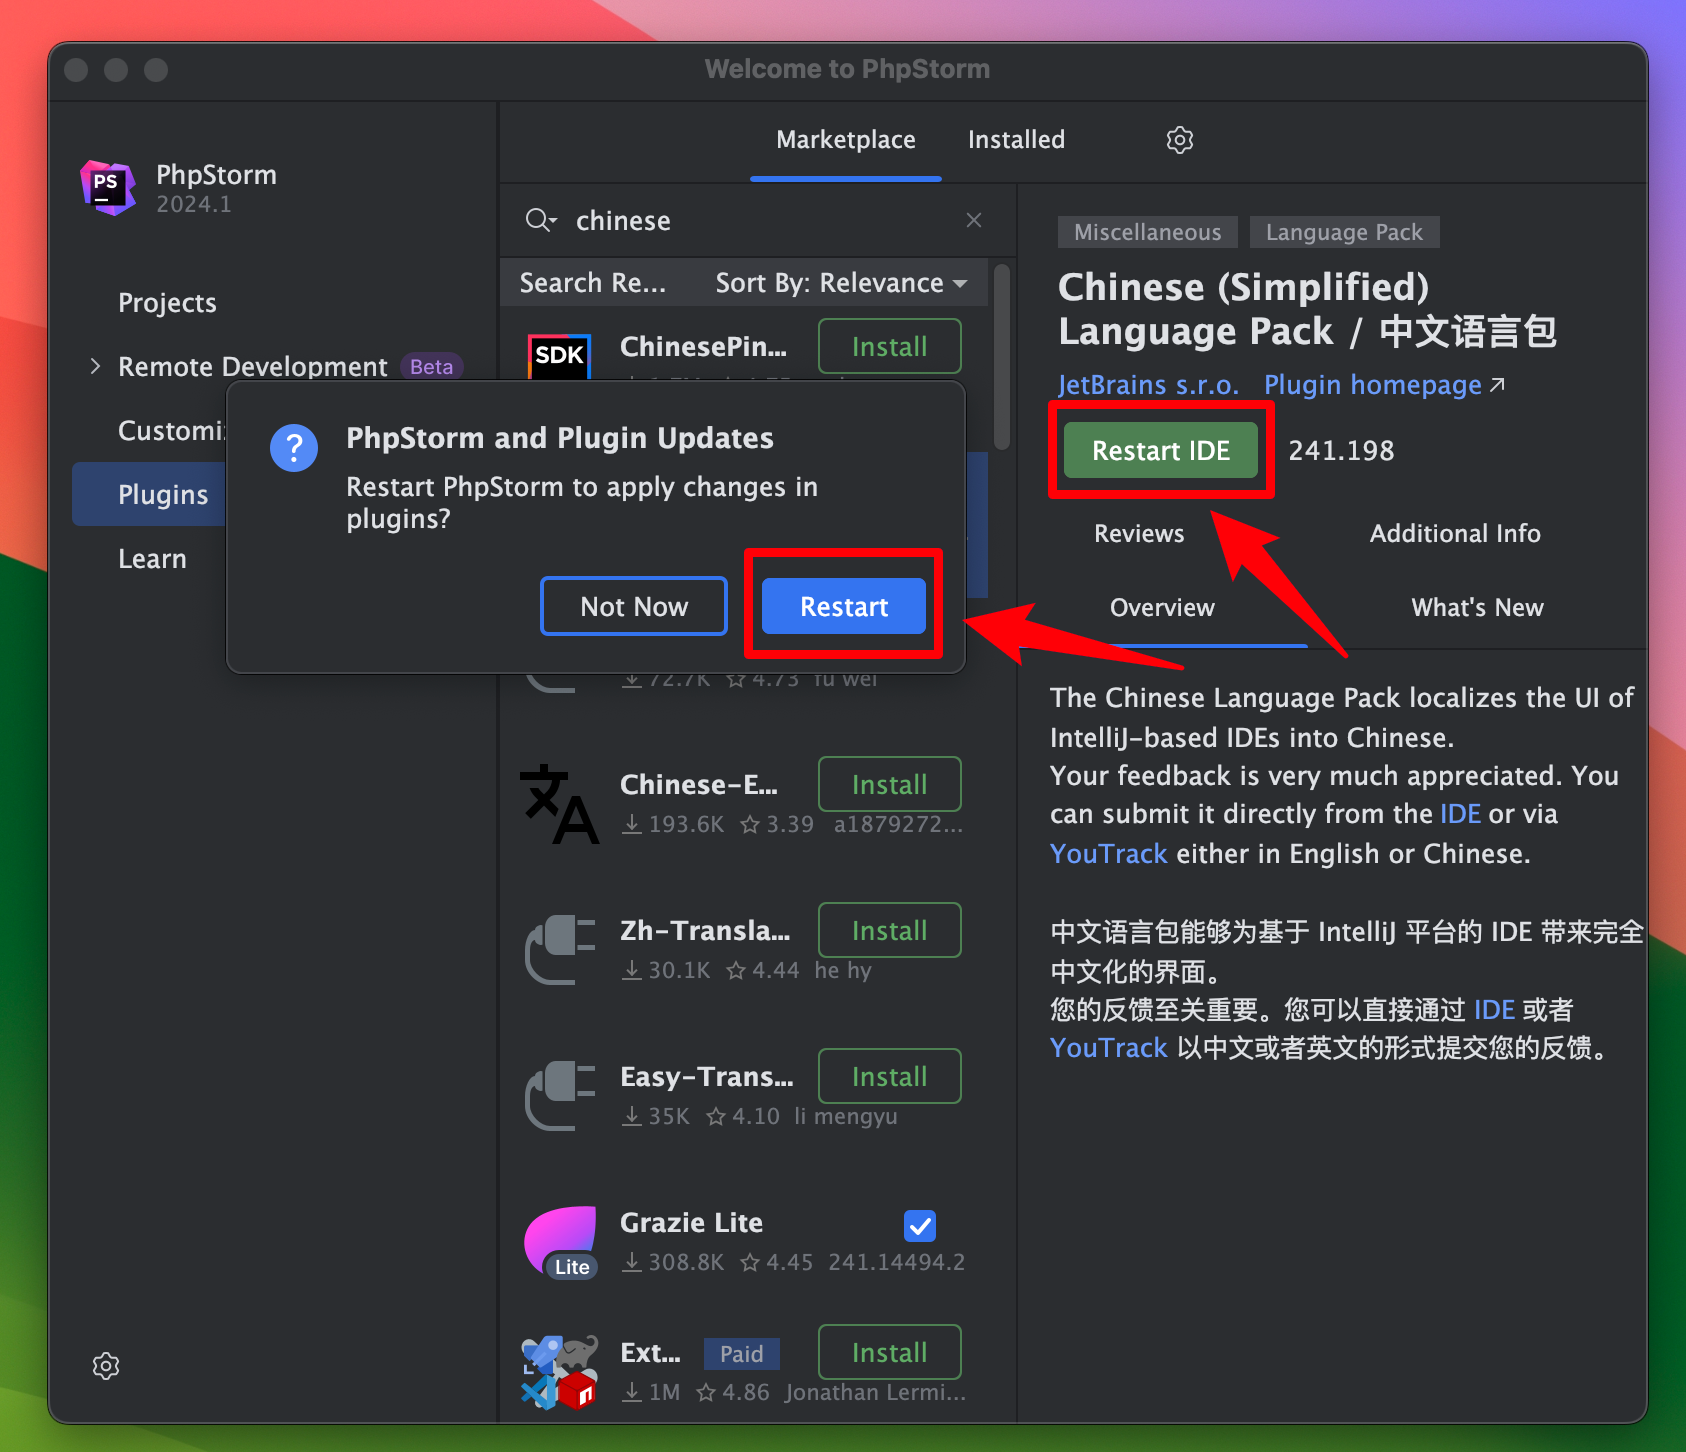Click the Beta badge next to Remote Development
The height and width of the screenshot is (1452, 1686).
tap(431, 366)
